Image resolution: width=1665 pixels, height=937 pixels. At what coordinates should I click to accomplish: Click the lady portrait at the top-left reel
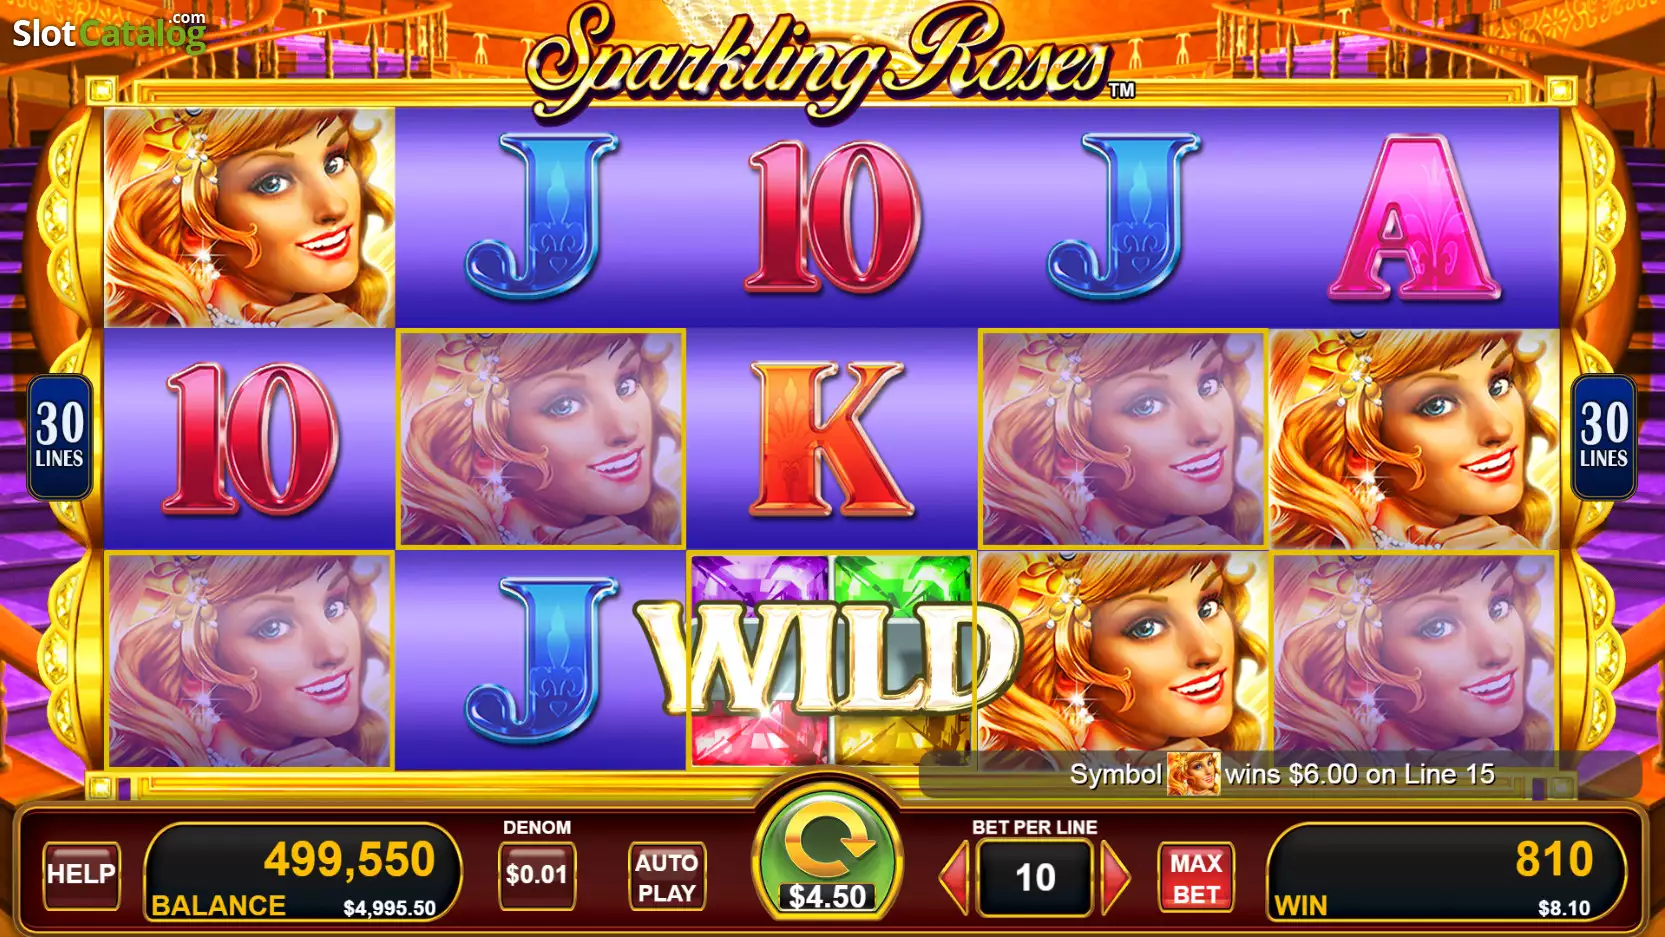click(x=250, y=217)
